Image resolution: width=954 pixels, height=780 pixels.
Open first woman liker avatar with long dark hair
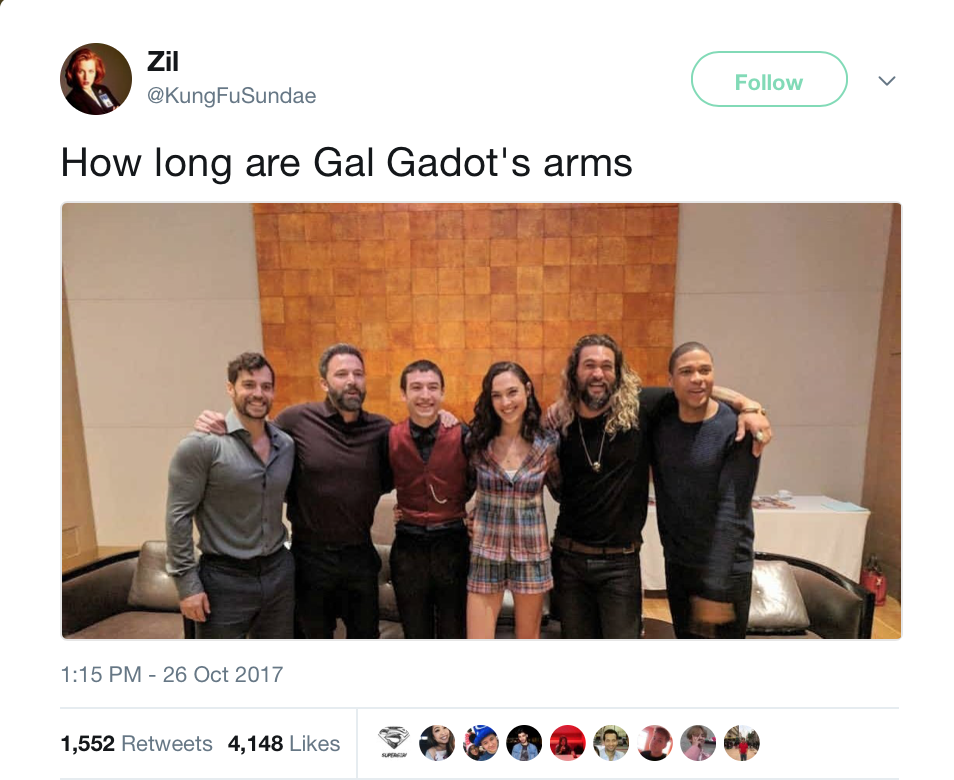[x=437, y=743]
